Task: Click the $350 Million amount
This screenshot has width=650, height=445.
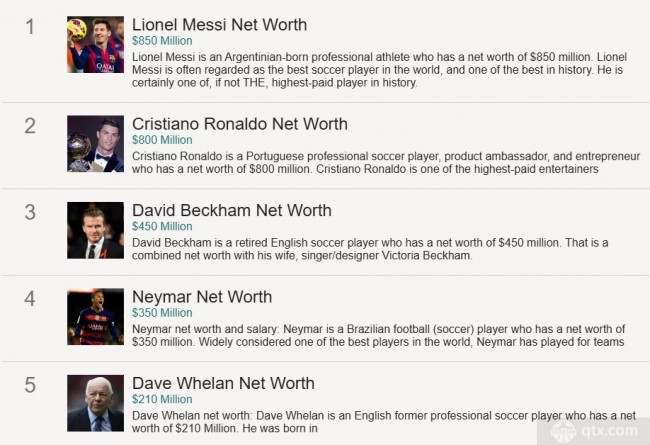Action: click(x=162, y=313)
